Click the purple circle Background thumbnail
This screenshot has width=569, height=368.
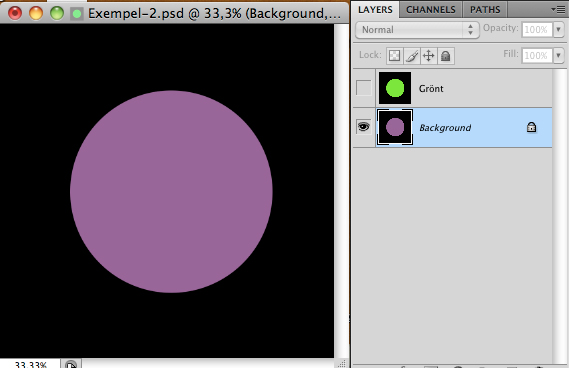(x=395, y=127)
